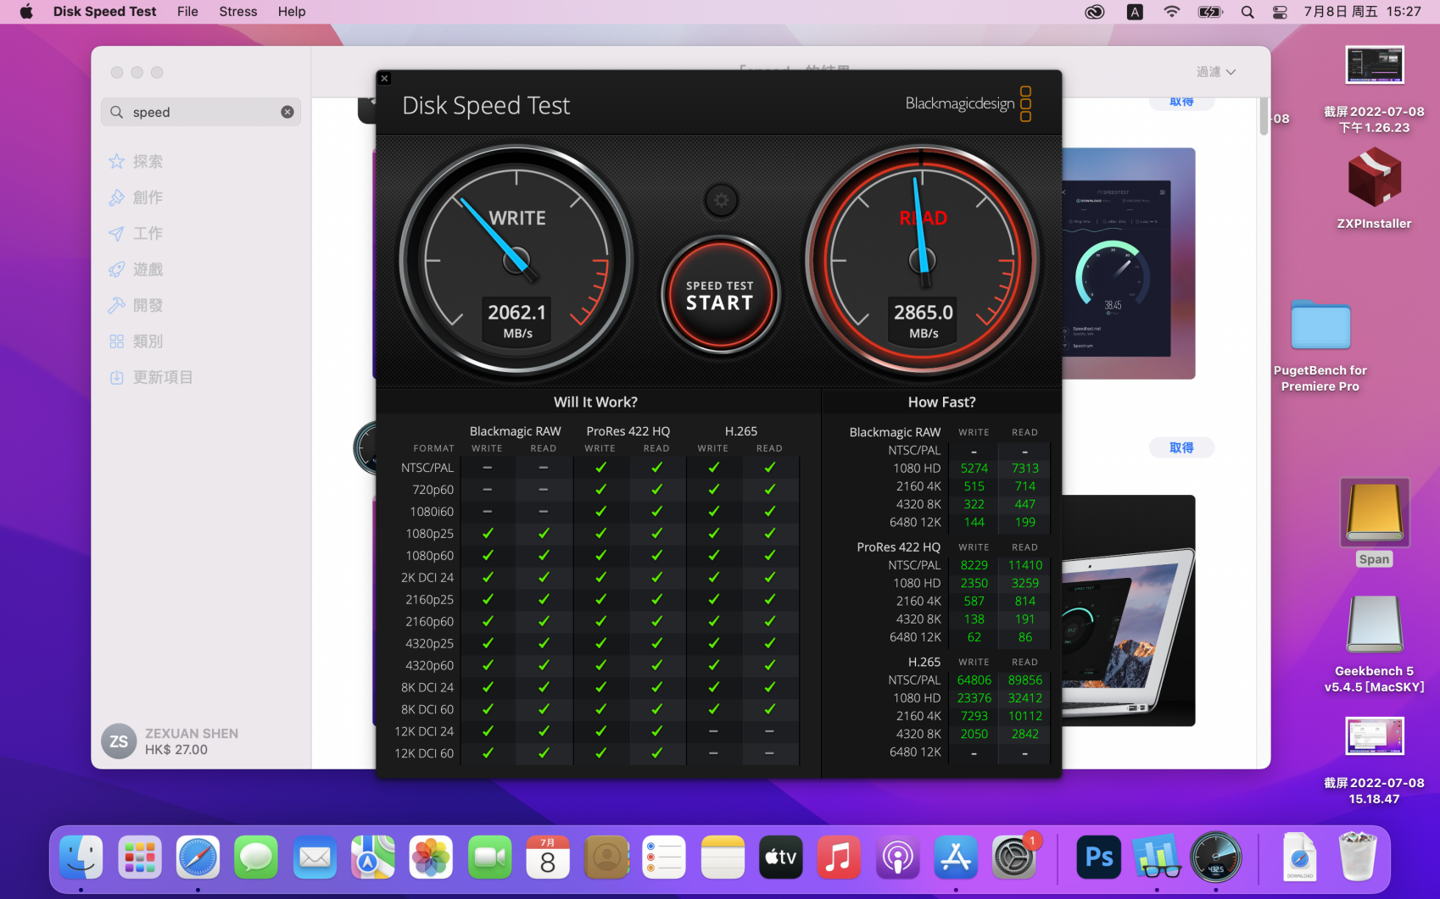Click read speed value 2865.0
Image resolution: width=1440 pixels, height=899 pixels.
pos(923,312)
